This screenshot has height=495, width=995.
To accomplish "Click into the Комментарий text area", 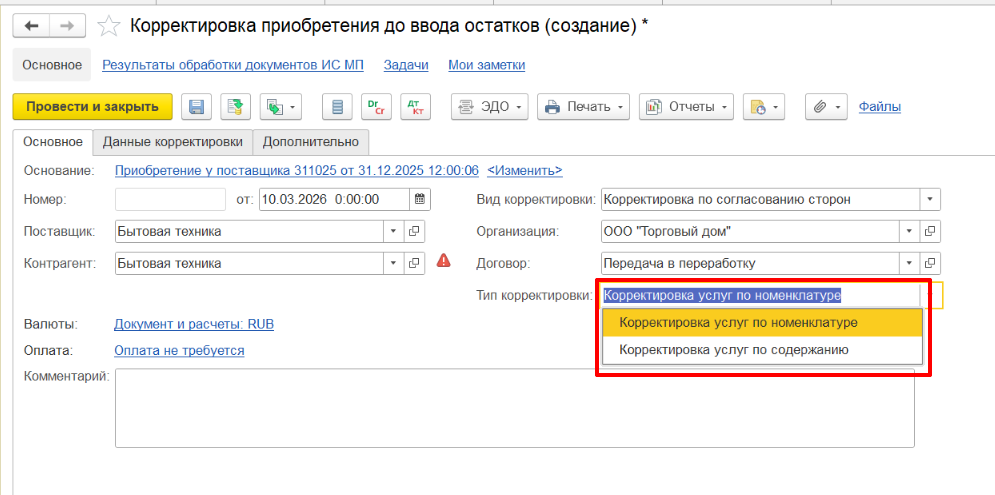I will pos(514,408).
